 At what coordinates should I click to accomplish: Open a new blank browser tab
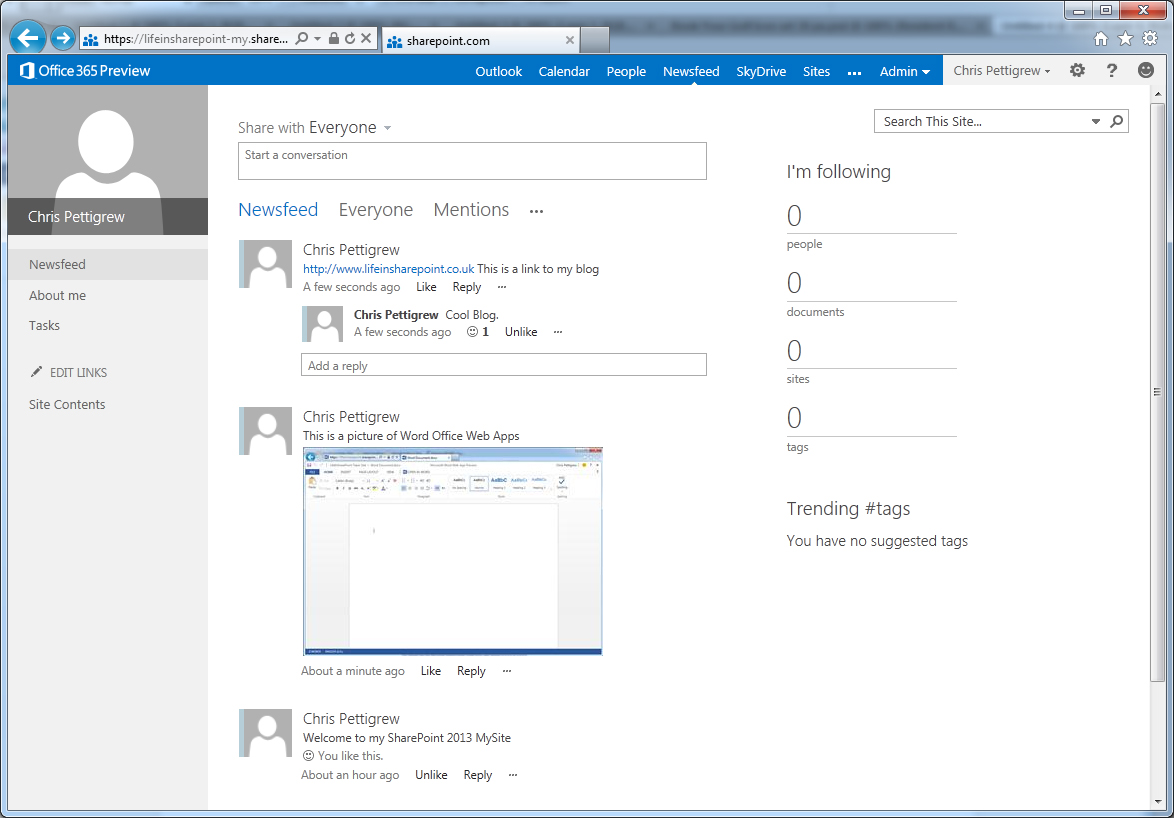[x=594, y=40]
